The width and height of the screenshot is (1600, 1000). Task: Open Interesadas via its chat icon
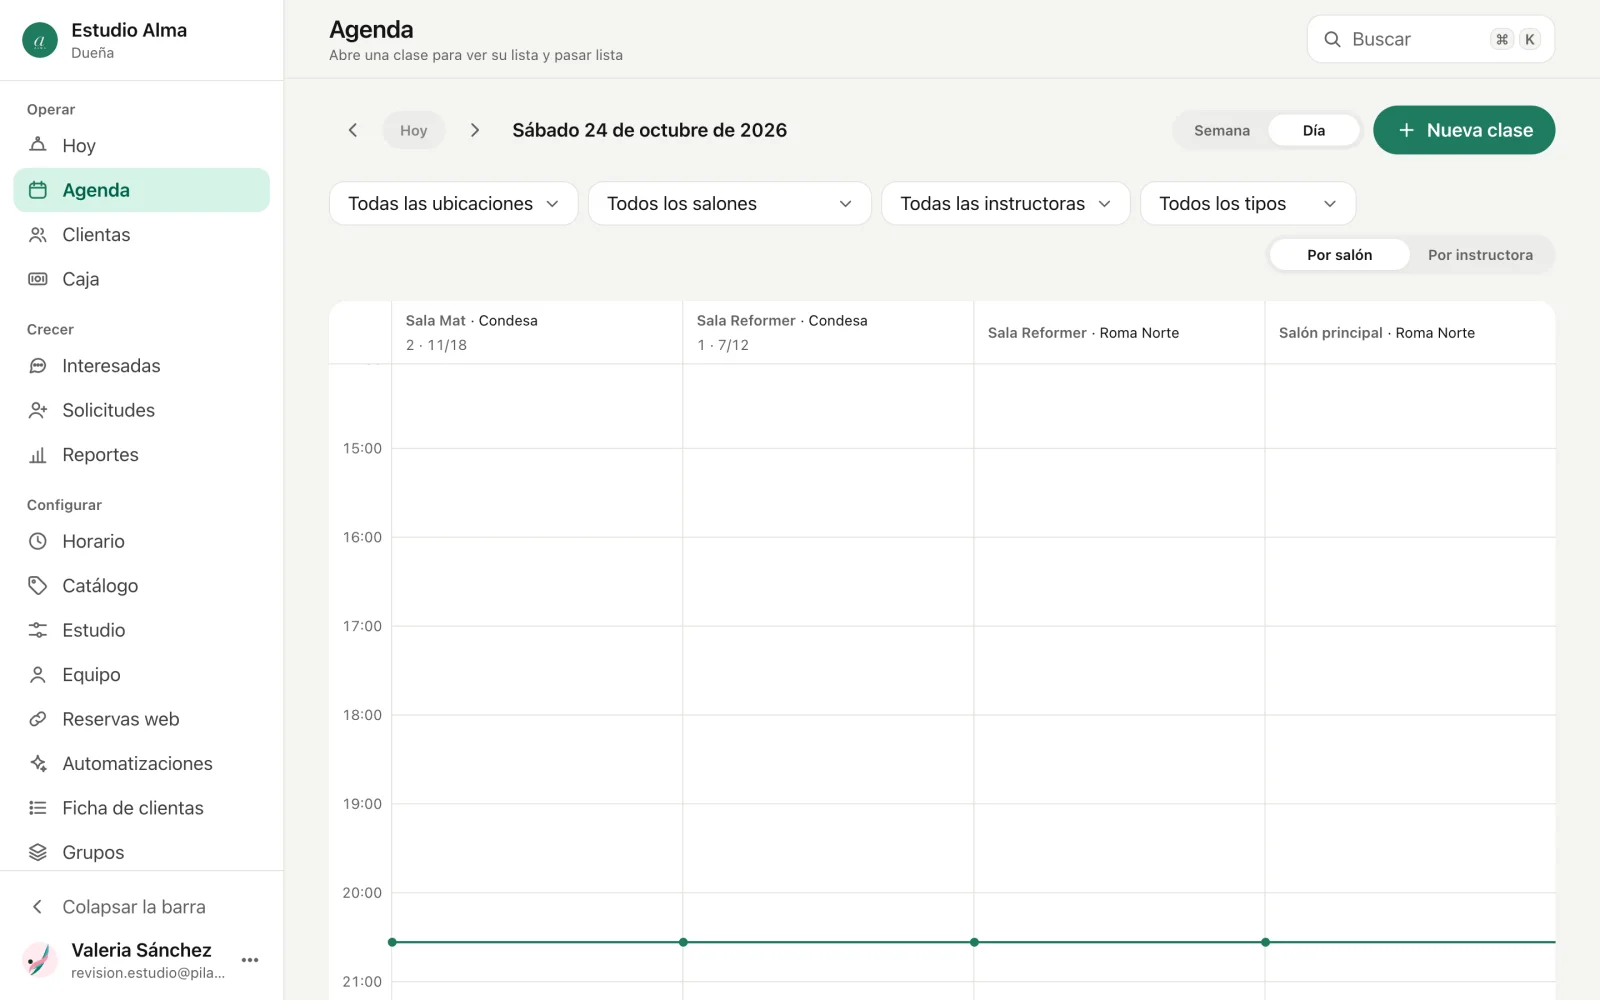[x=38, y=366]
